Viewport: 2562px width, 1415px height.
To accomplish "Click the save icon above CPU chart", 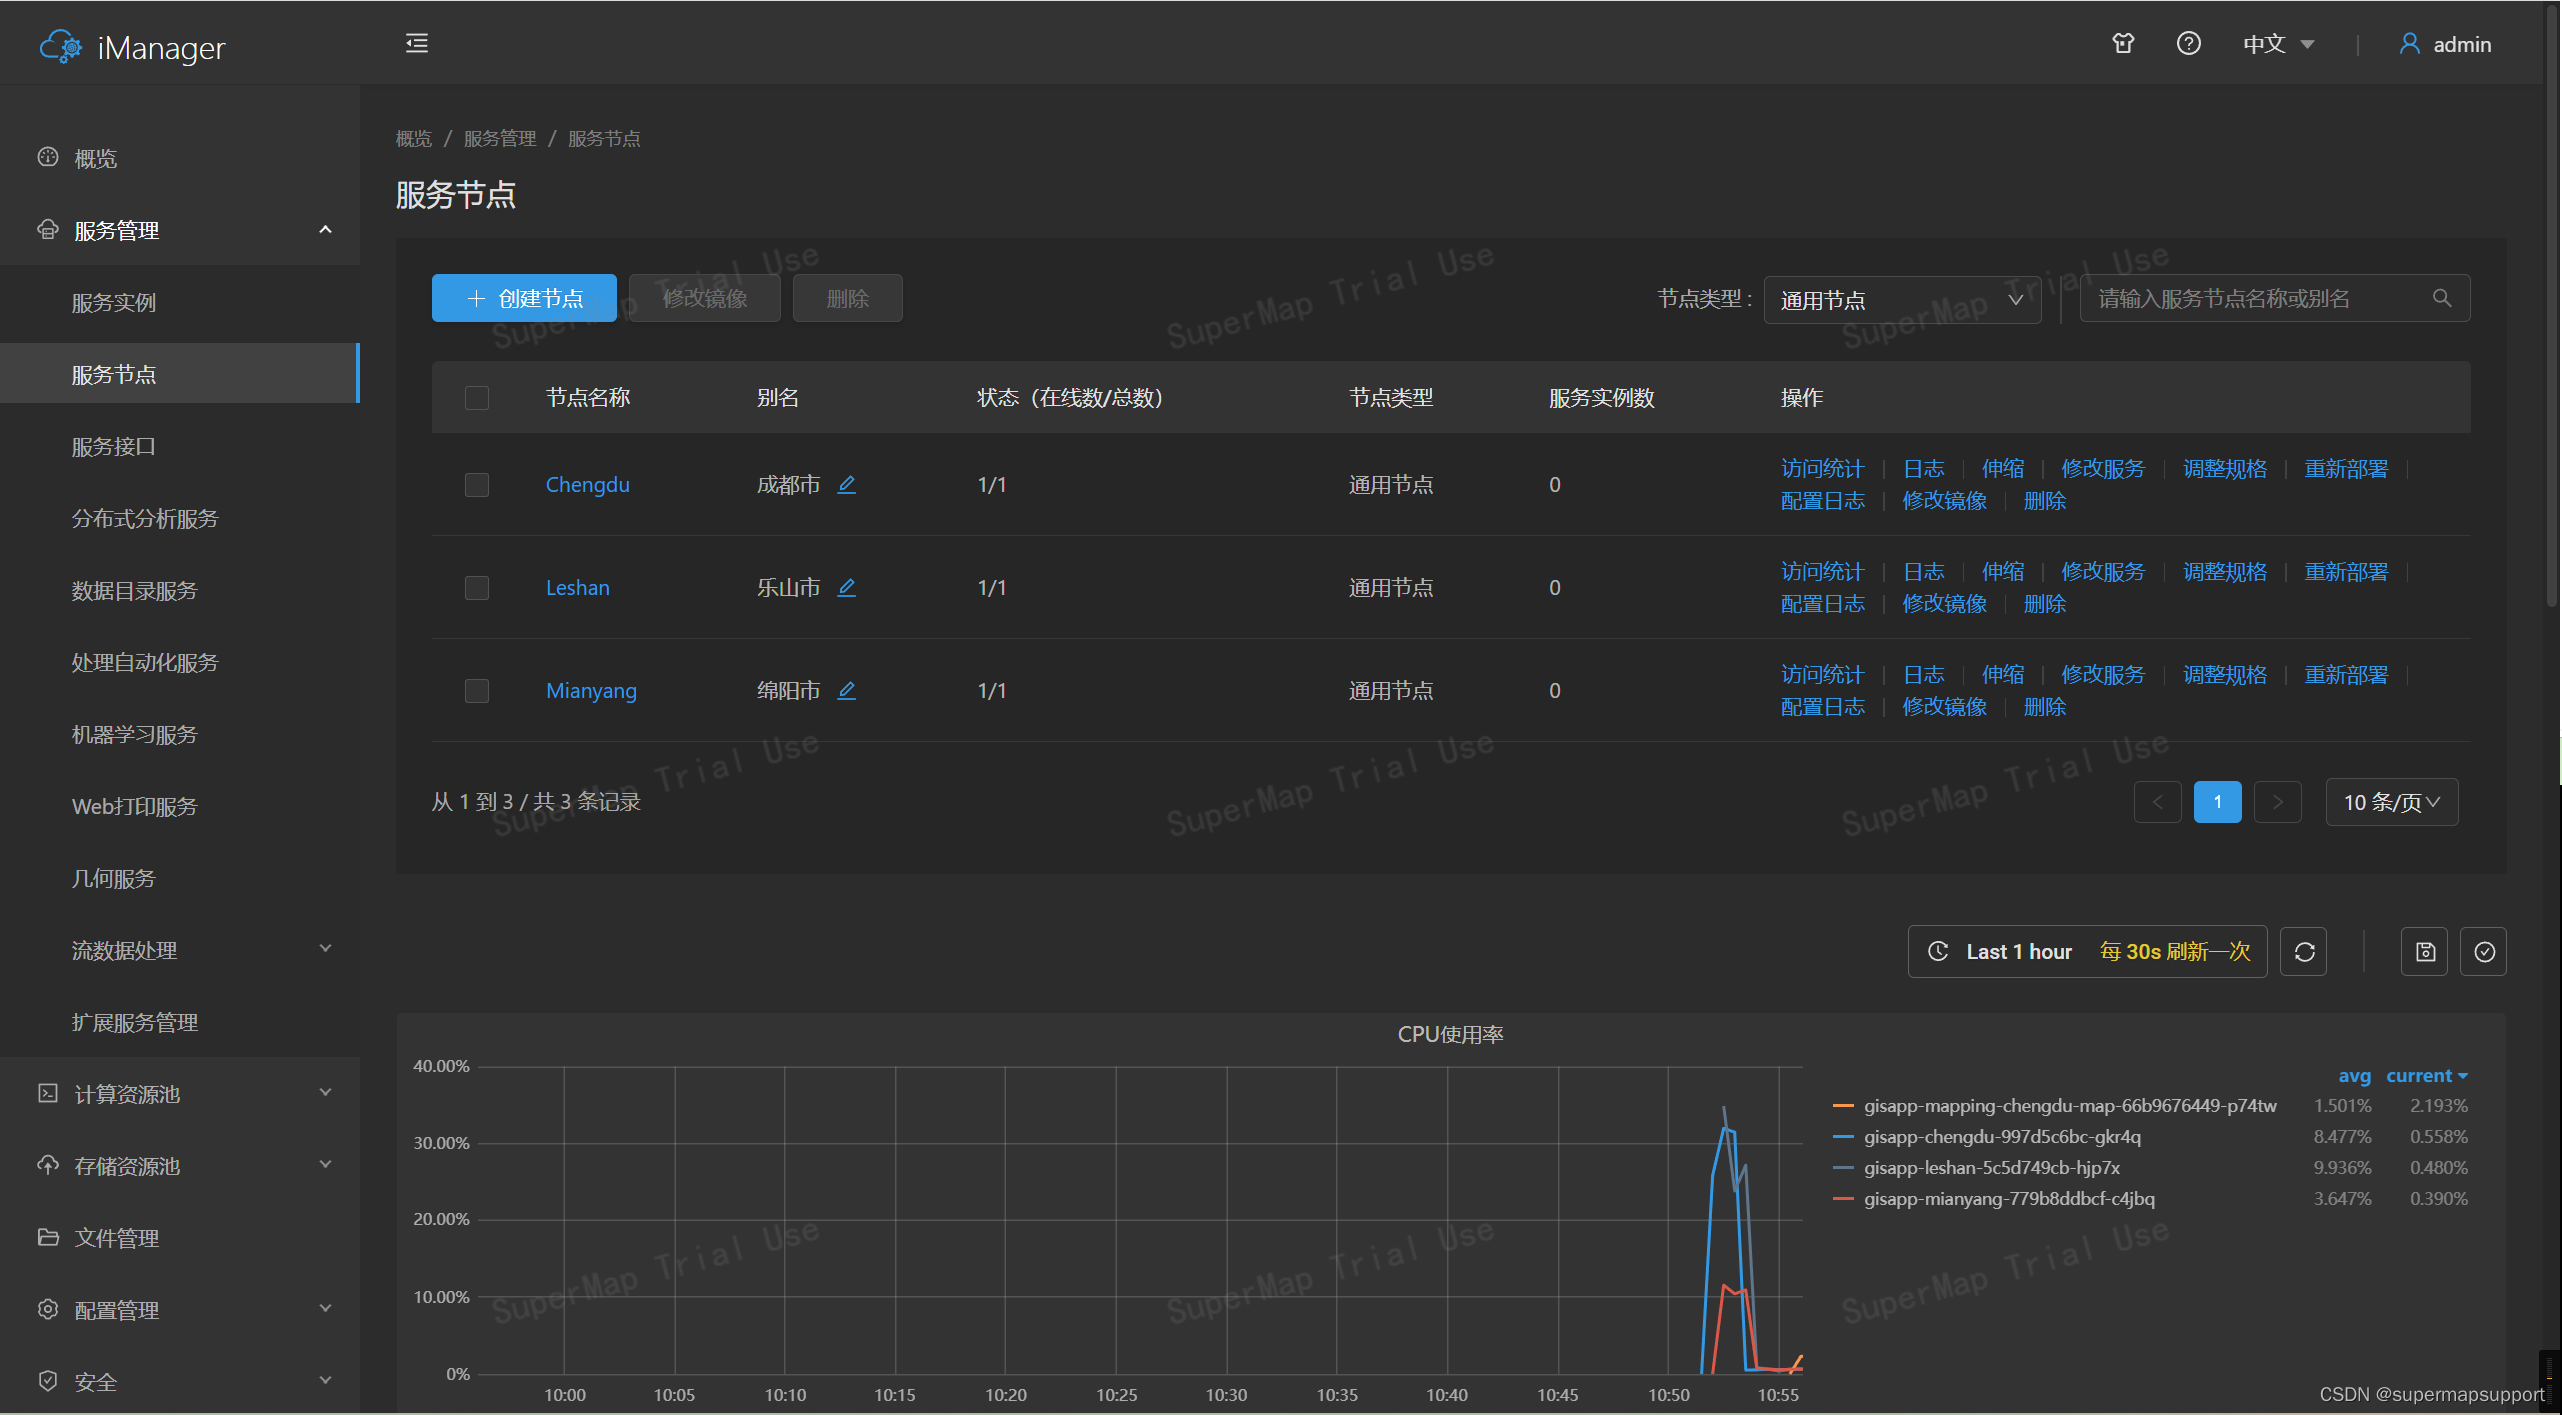I will coord(2425,951).
